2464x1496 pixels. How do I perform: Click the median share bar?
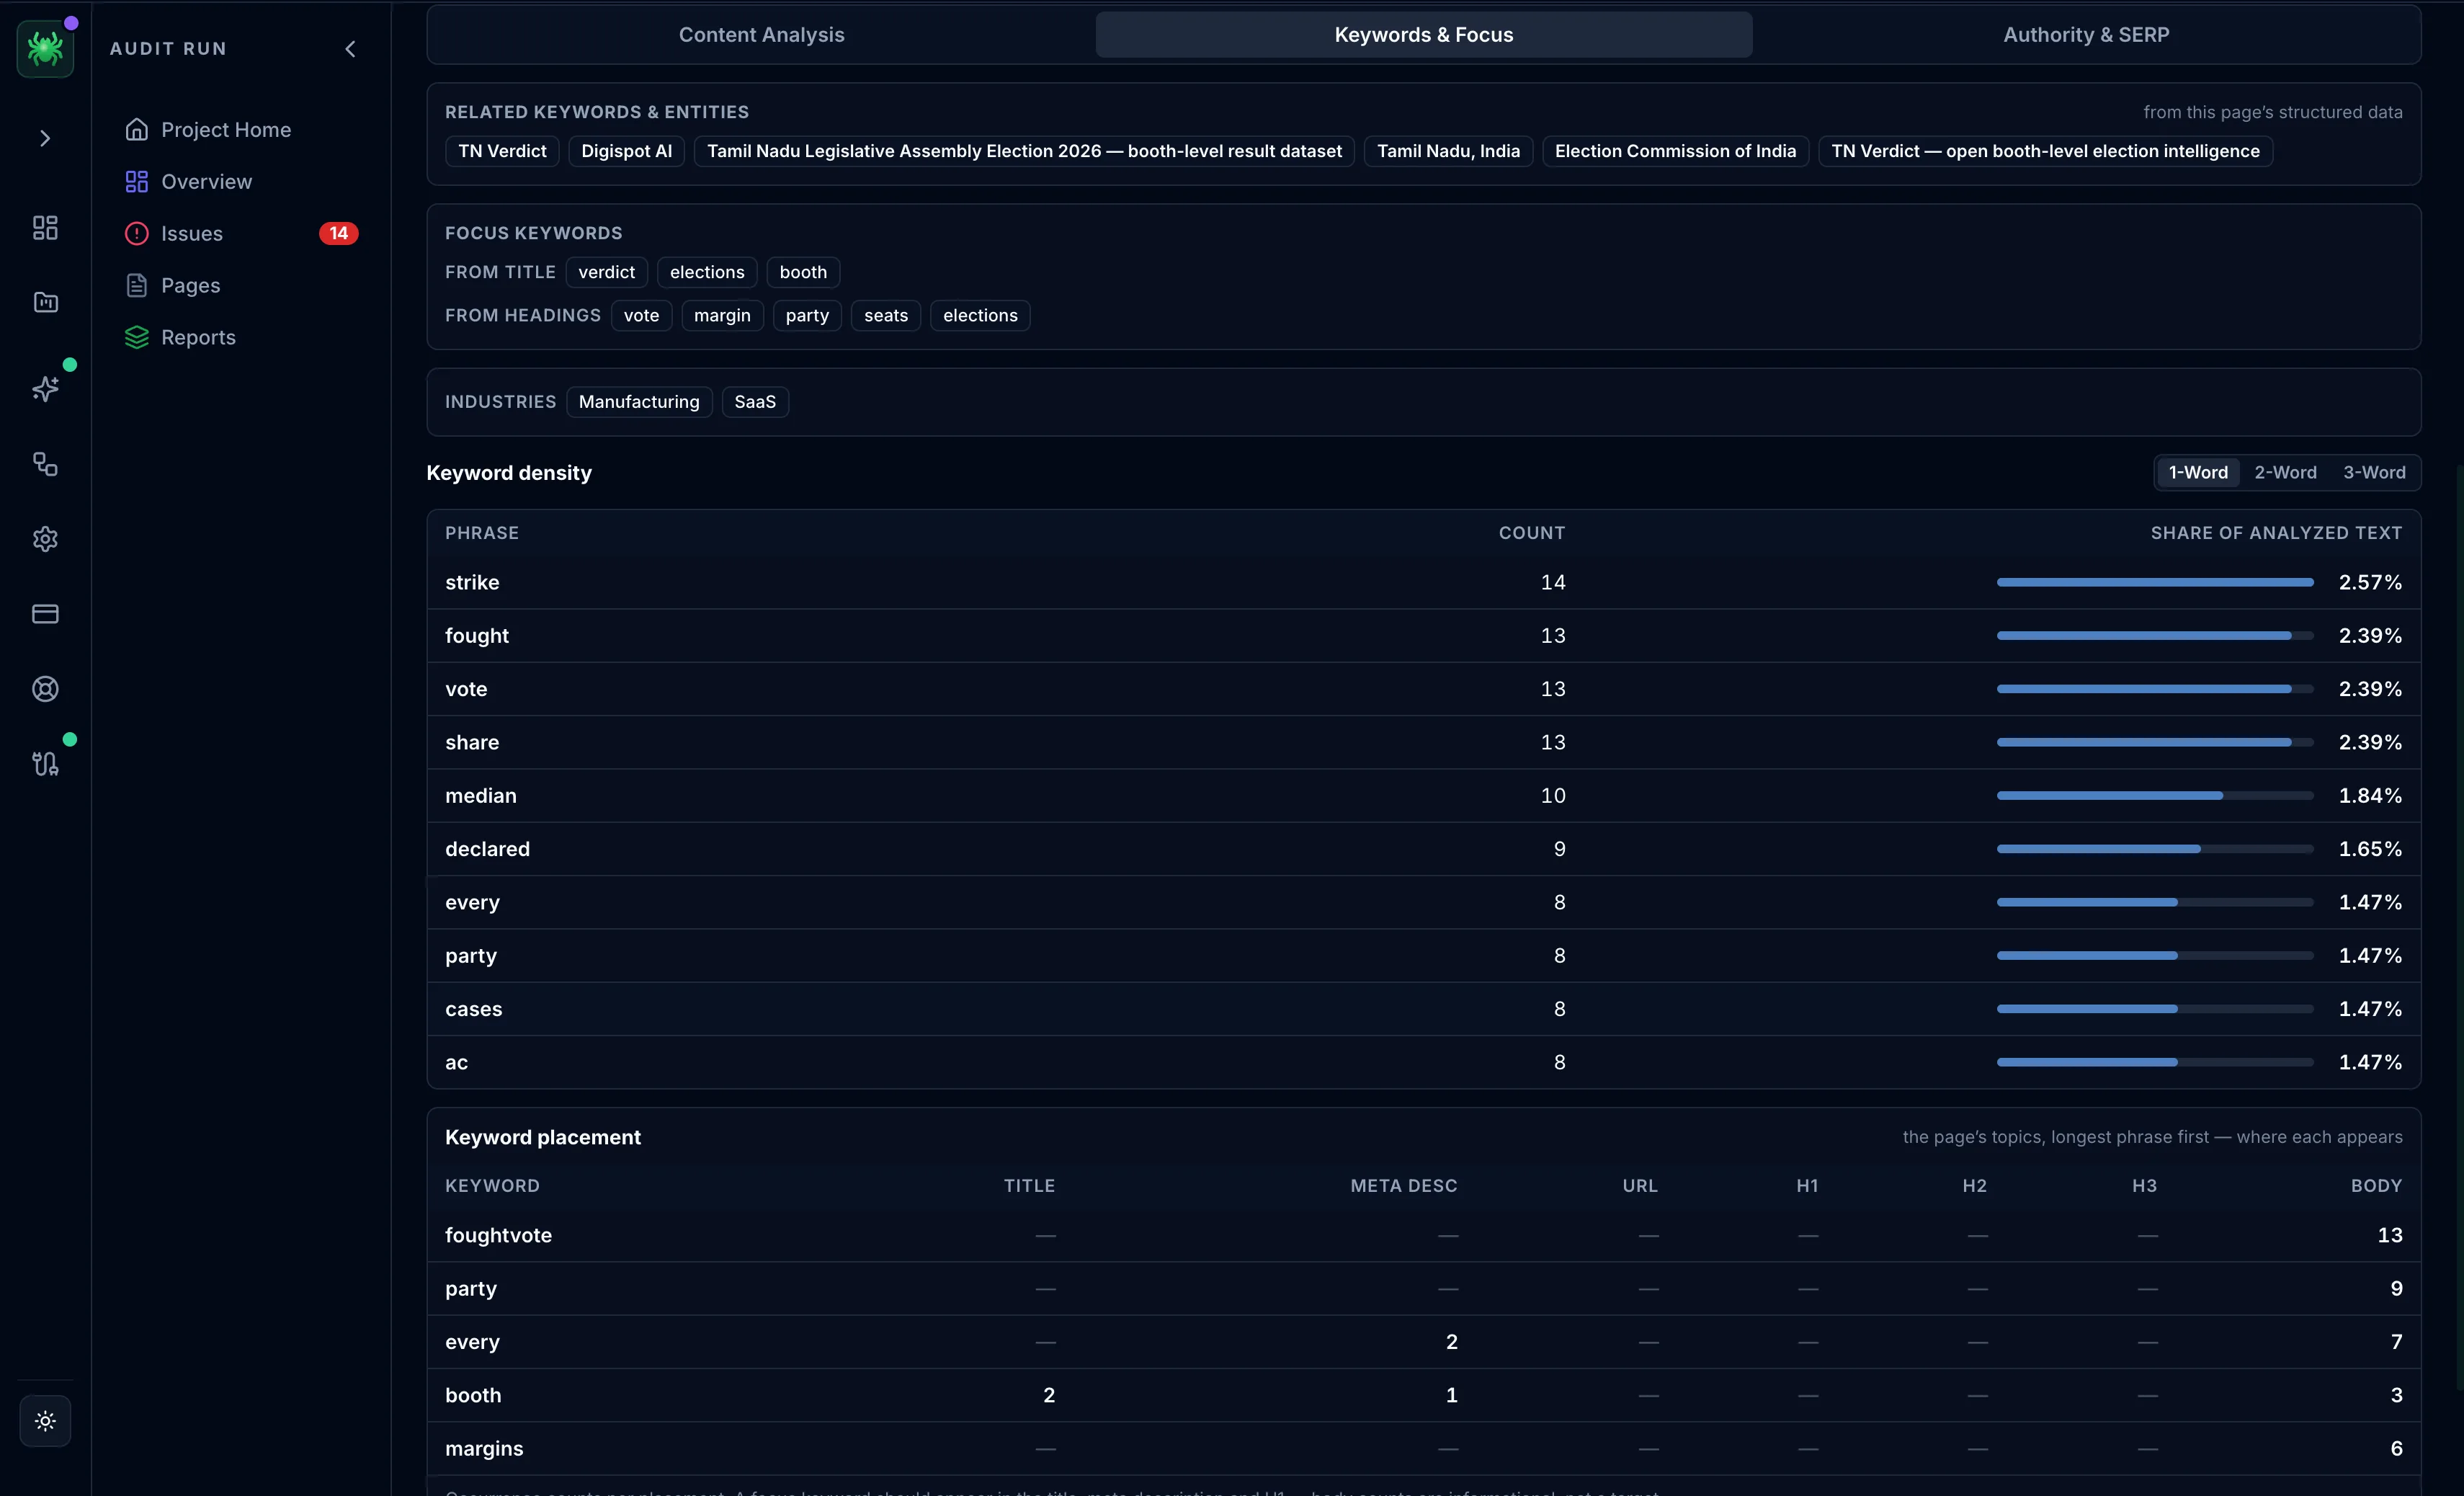pyautogui.click(x=2155, y=796)
